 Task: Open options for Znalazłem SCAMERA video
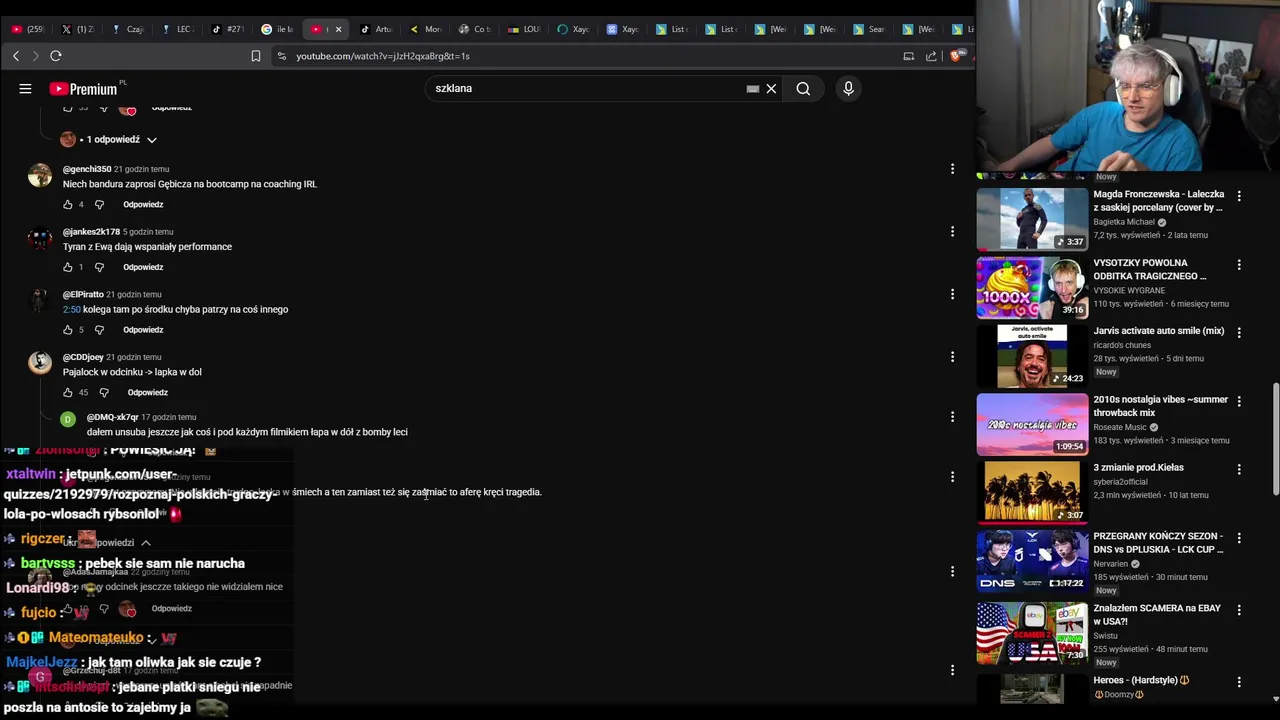(1239, 609)
